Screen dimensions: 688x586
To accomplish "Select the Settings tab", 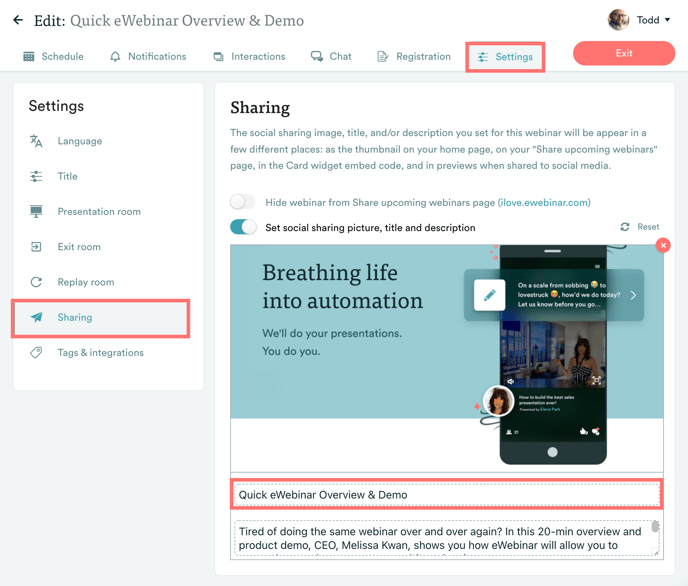I will pos(505,57).
